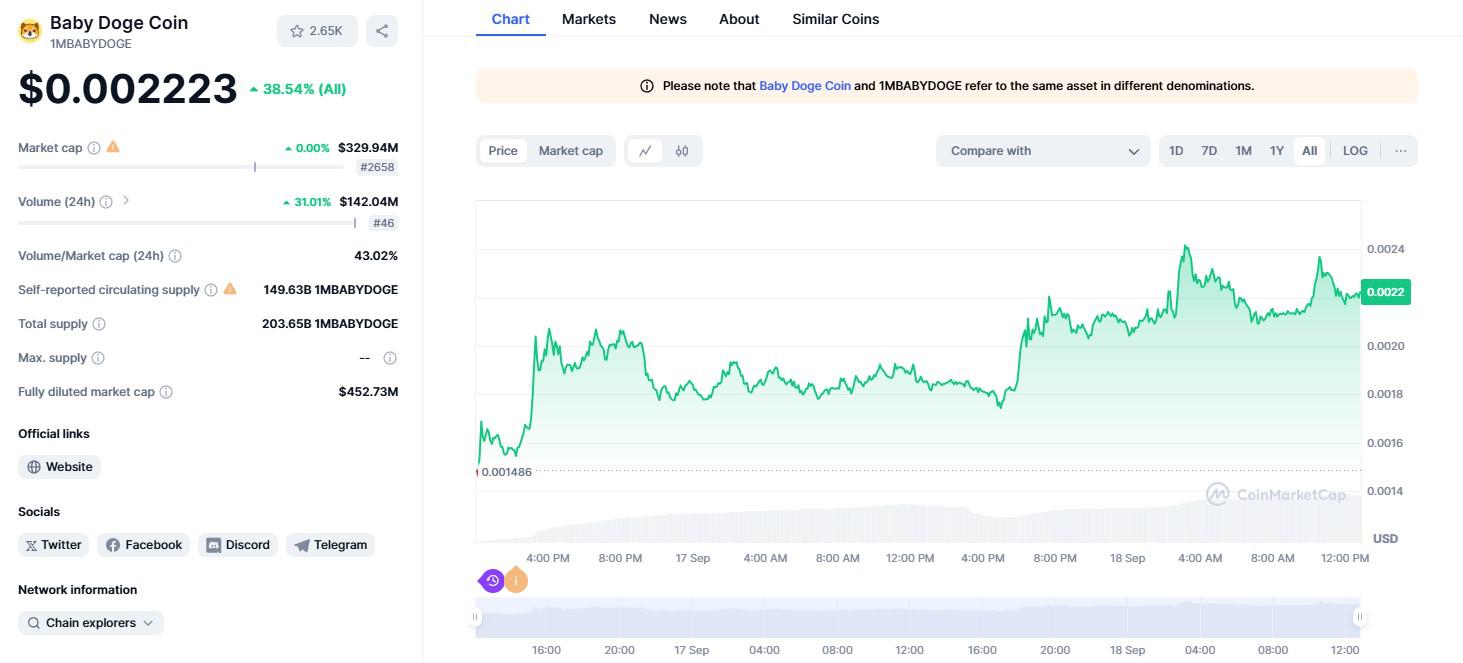Click the range navigator mini chart
This screenshot has height=663, width=1463.
918,618
